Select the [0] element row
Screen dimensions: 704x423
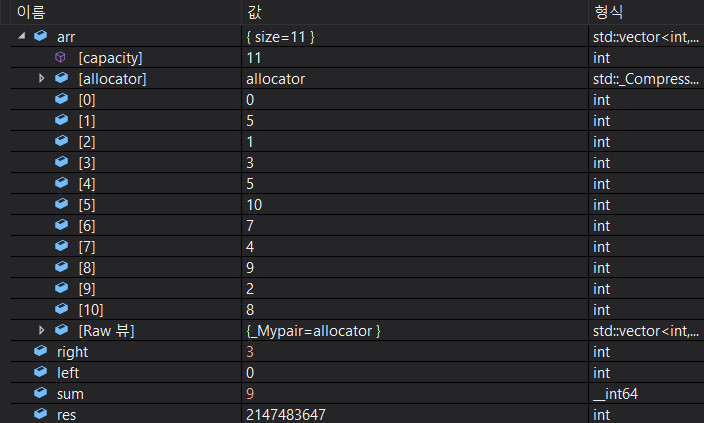(87, 99)
